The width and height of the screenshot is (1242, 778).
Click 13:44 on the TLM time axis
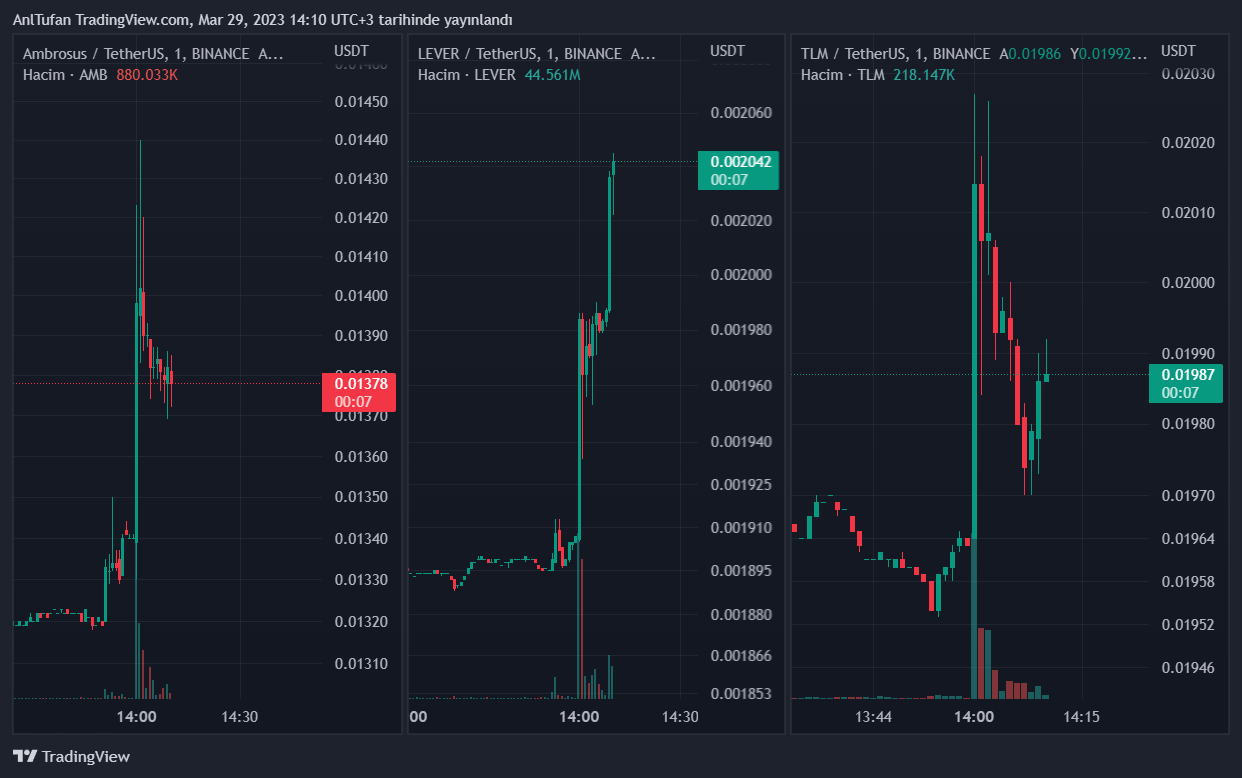(x=873, y=716)
